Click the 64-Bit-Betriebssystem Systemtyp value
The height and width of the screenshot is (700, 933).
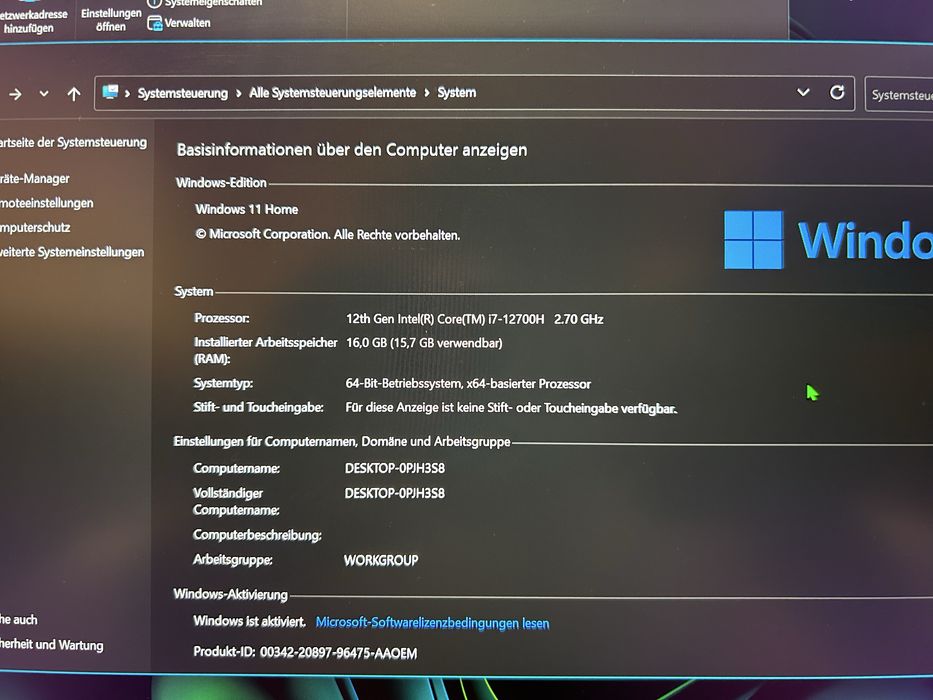468,384
